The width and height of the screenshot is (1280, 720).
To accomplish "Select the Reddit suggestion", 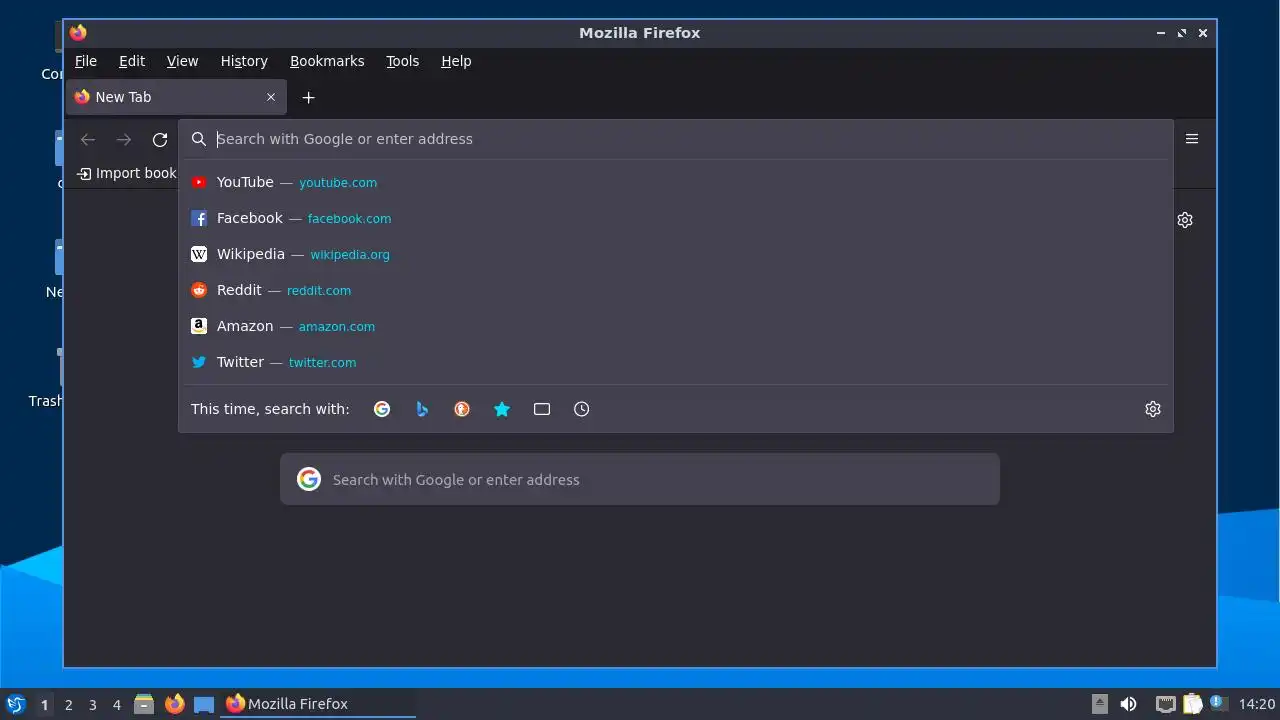I will (x=675, y=290).
